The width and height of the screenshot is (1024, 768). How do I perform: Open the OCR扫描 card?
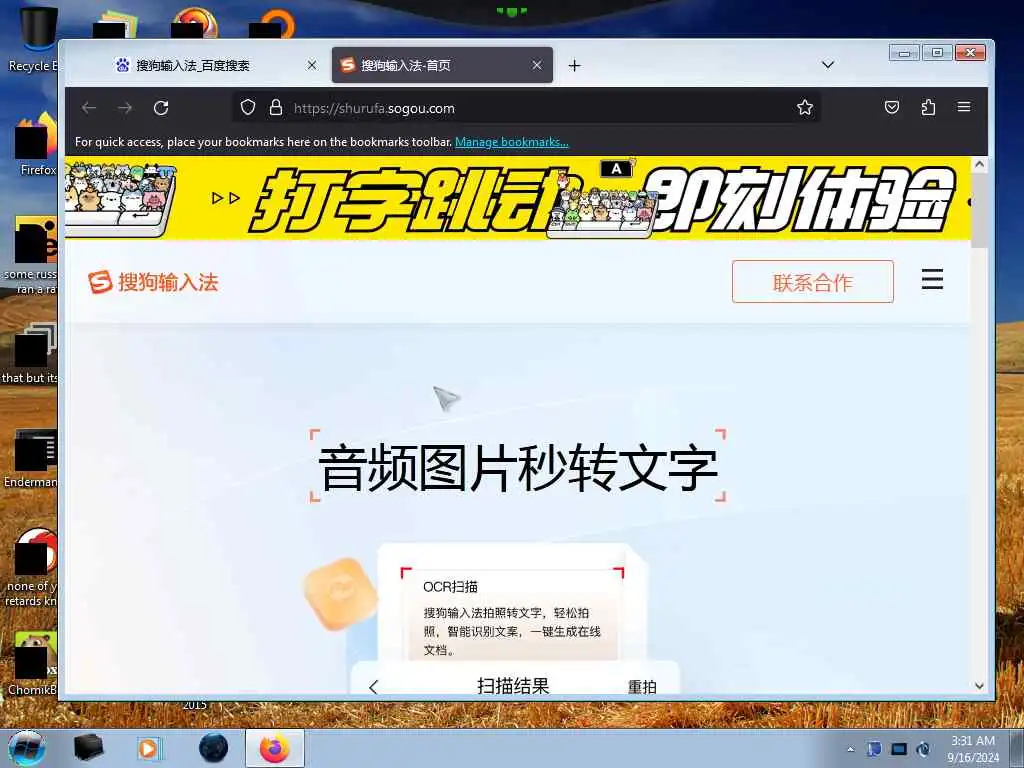[512, 614]
